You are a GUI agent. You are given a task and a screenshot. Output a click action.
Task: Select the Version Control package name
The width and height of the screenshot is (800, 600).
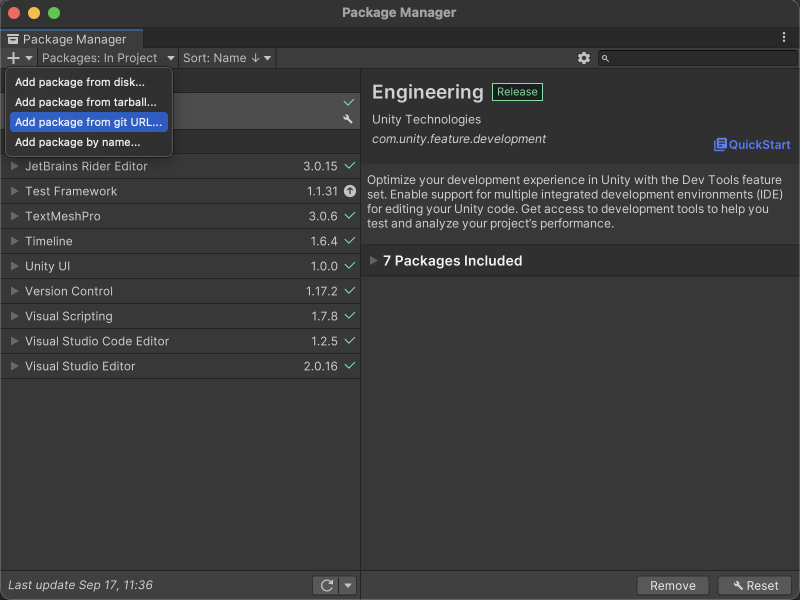(69, 291)
